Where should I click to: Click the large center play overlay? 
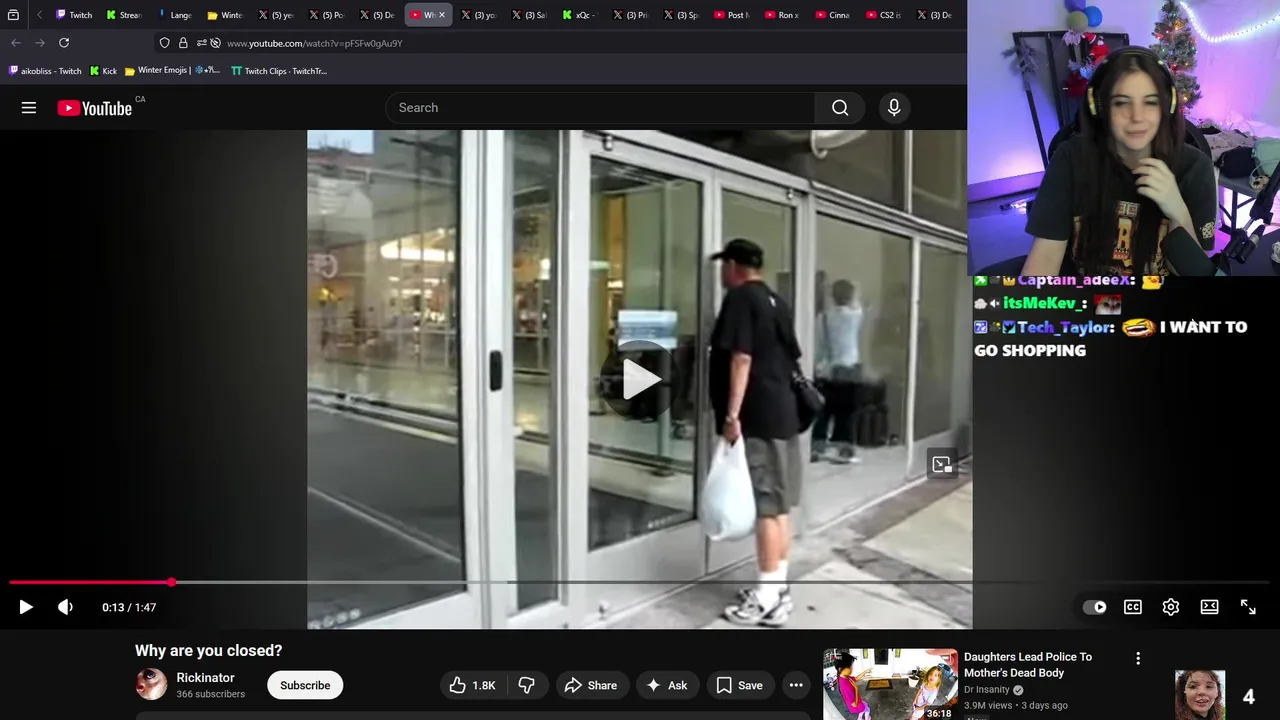coord(640,379)
